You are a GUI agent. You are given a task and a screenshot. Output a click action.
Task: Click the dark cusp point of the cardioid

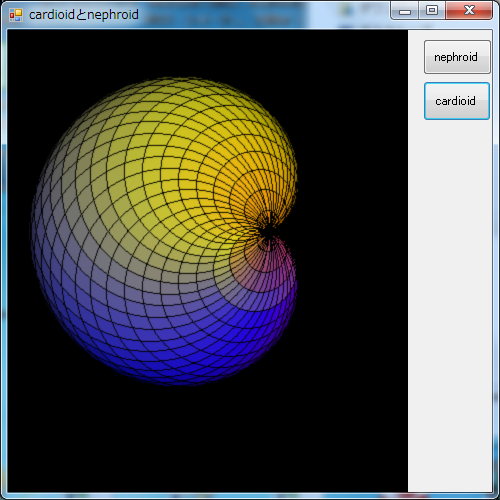267,231
